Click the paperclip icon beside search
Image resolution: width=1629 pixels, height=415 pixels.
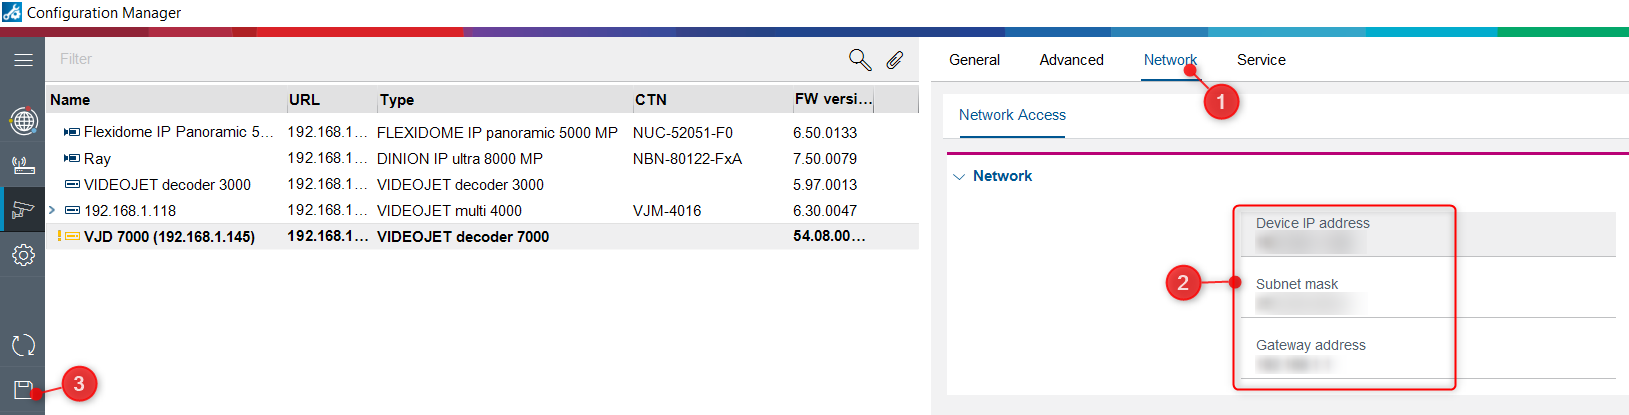895,60
